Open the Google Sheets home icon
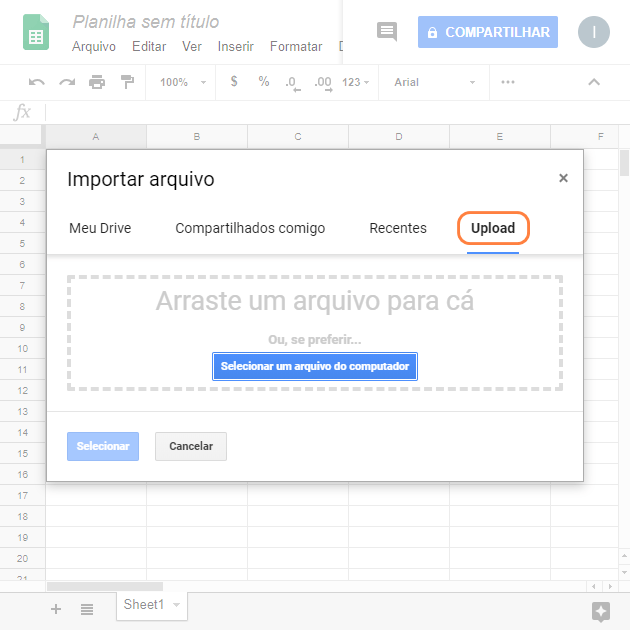 click(x=36, y=32)
